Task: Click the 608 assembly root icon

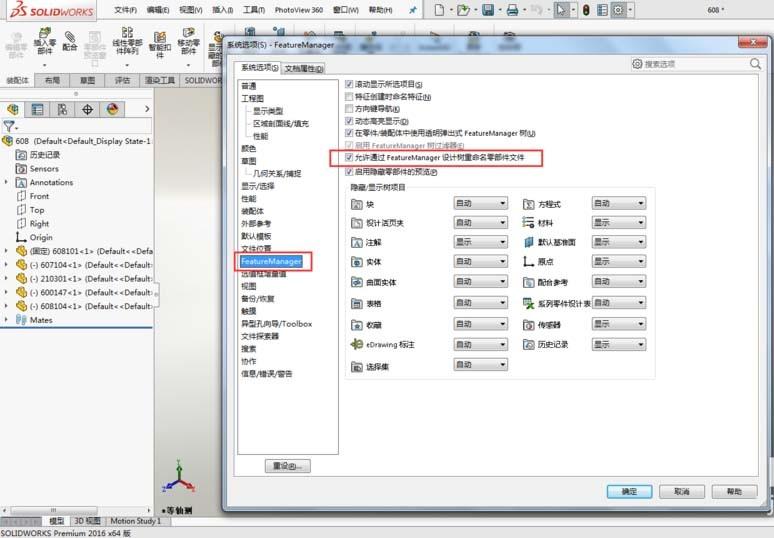Action: pyautogui.click(x=7, y=141)
